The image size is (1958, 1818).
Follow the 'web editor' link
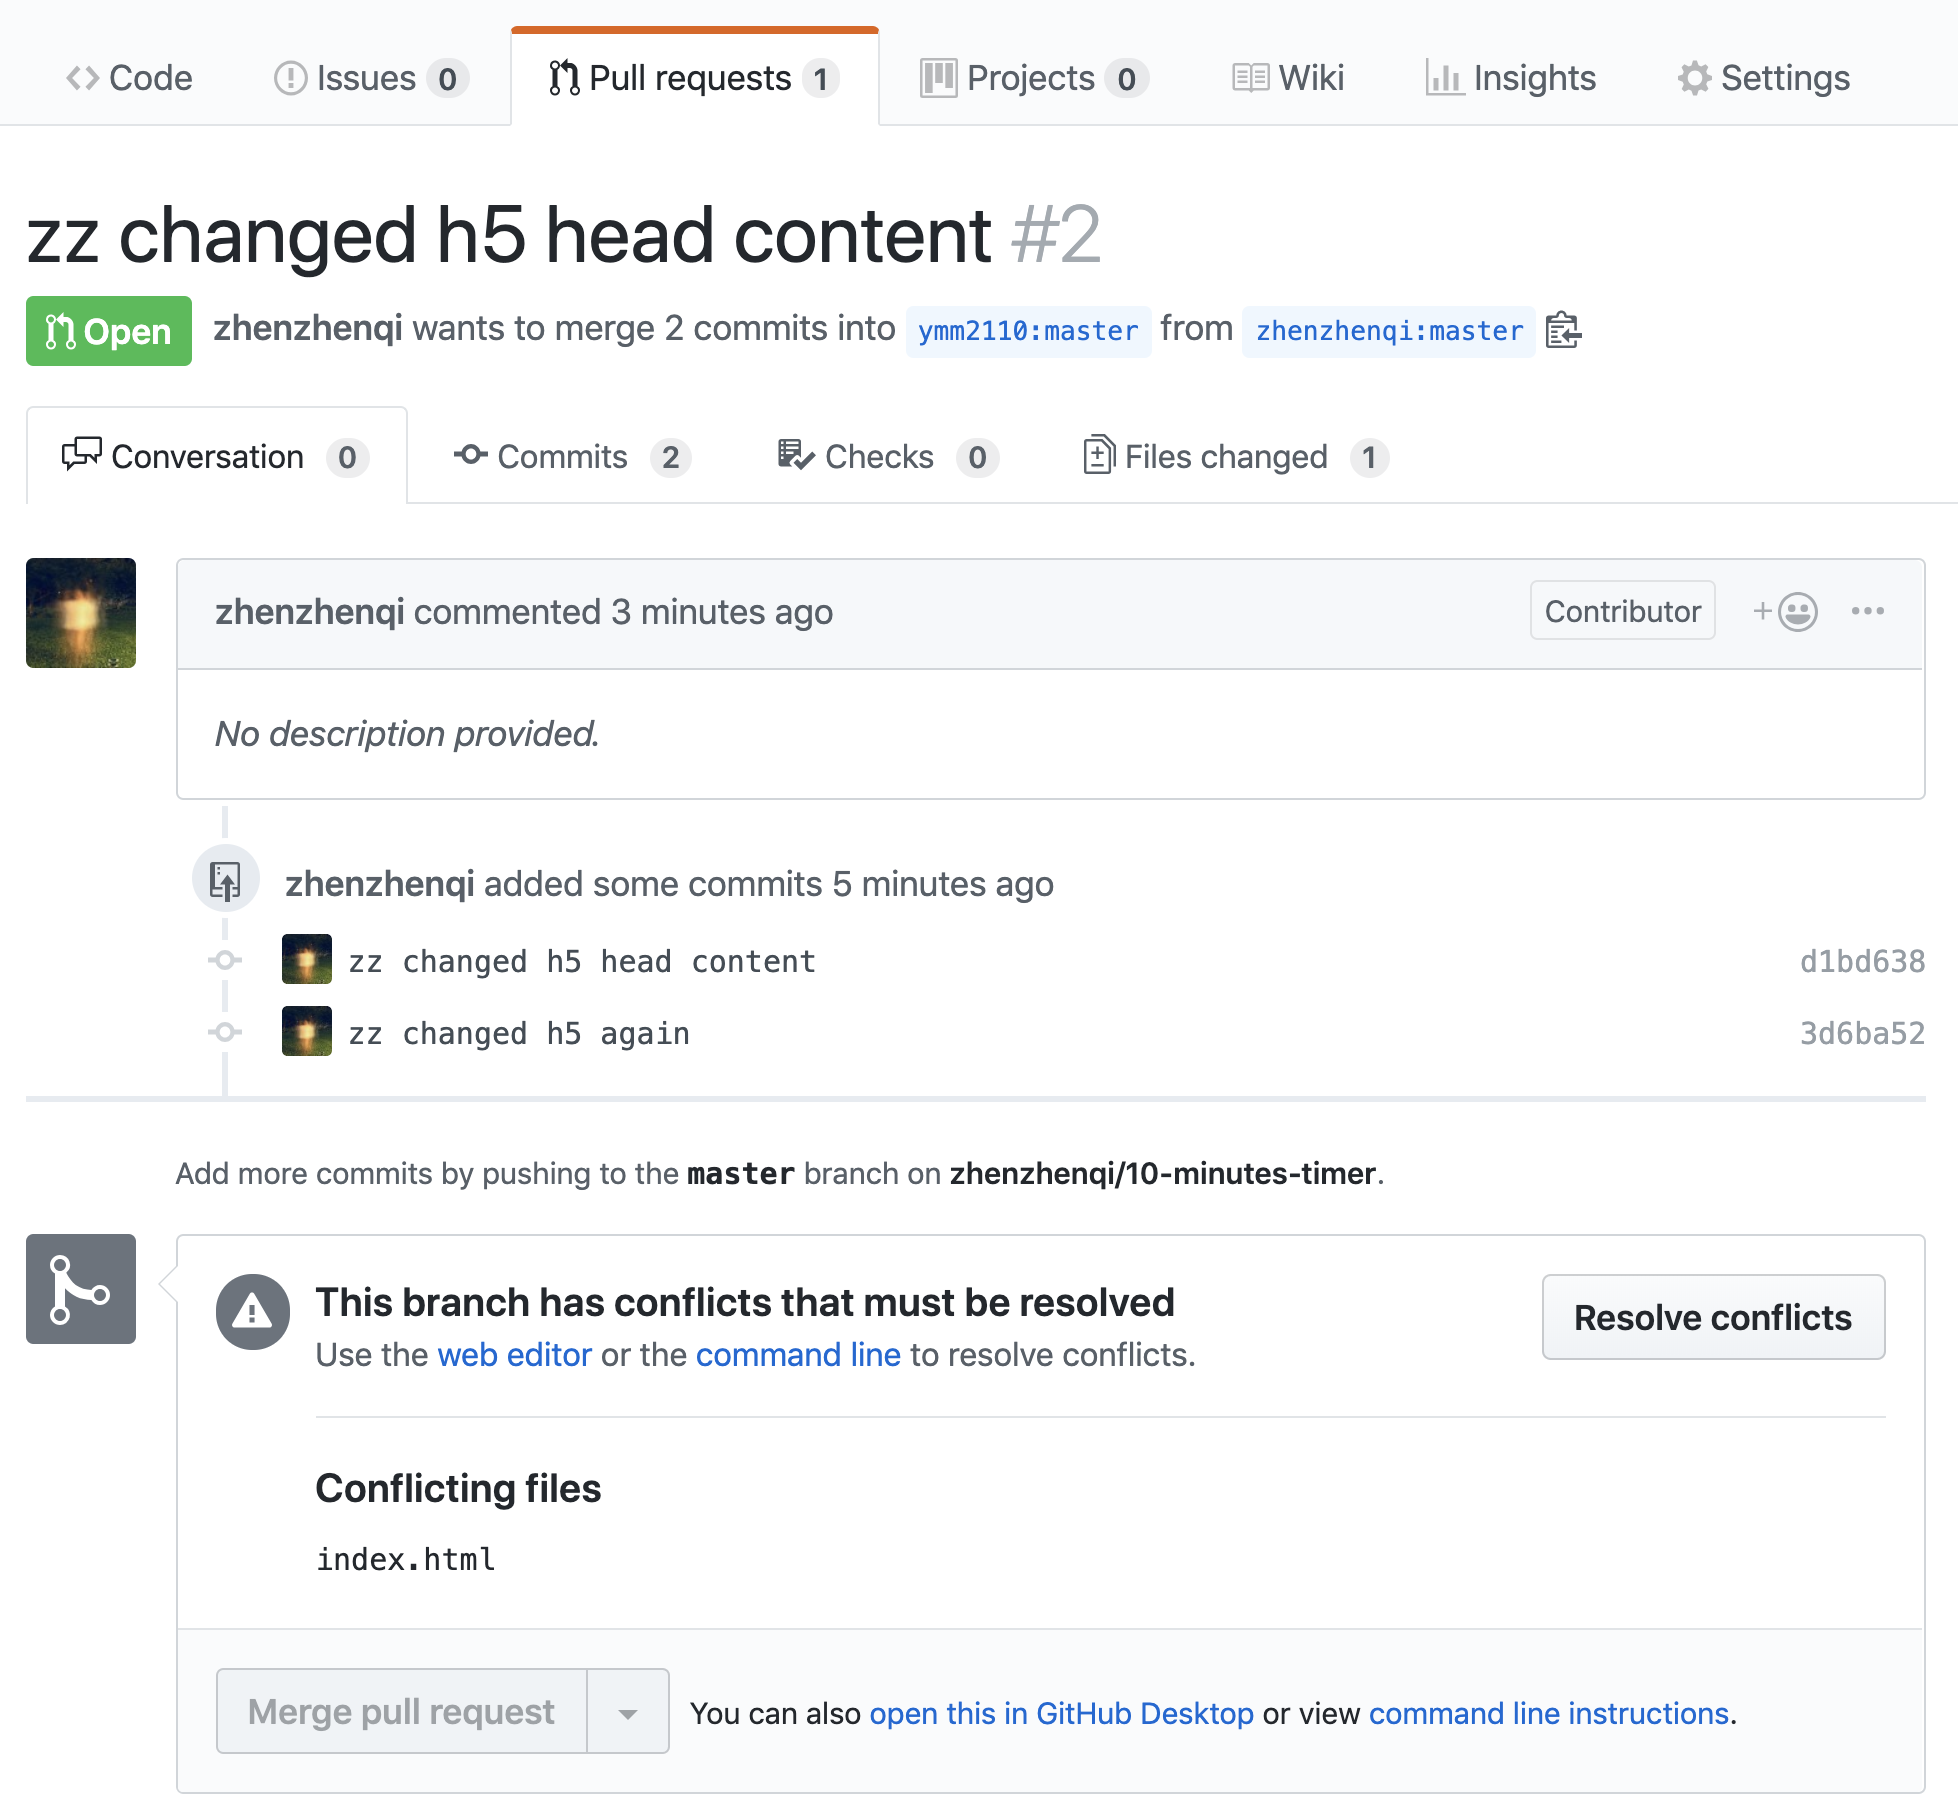click(x=514, y=1355)
